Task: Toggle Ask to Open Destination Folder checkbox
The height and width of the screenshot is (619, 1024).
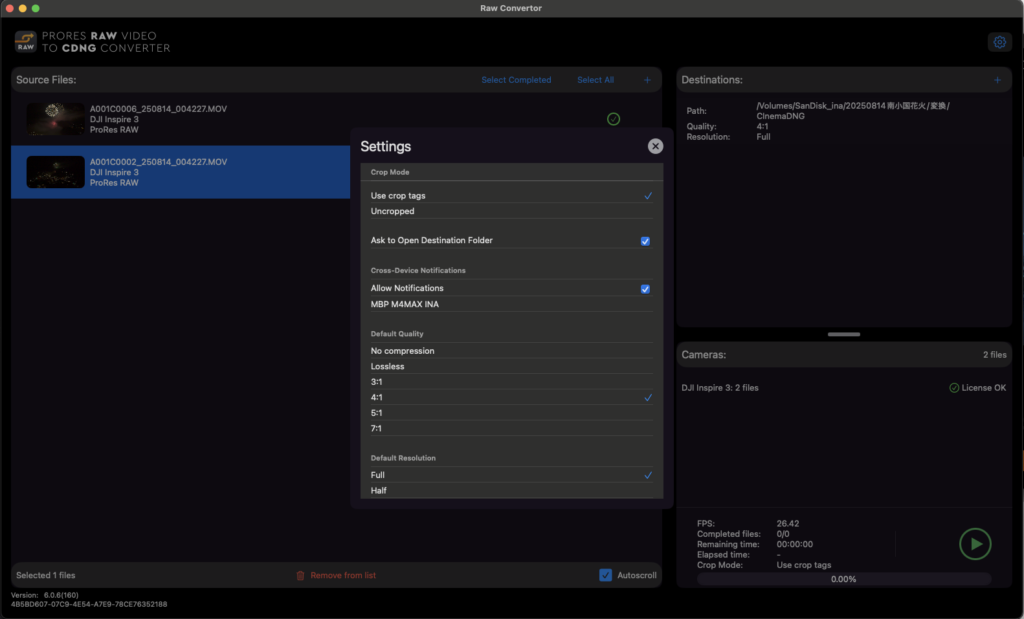Action: (x=645, y=241)
